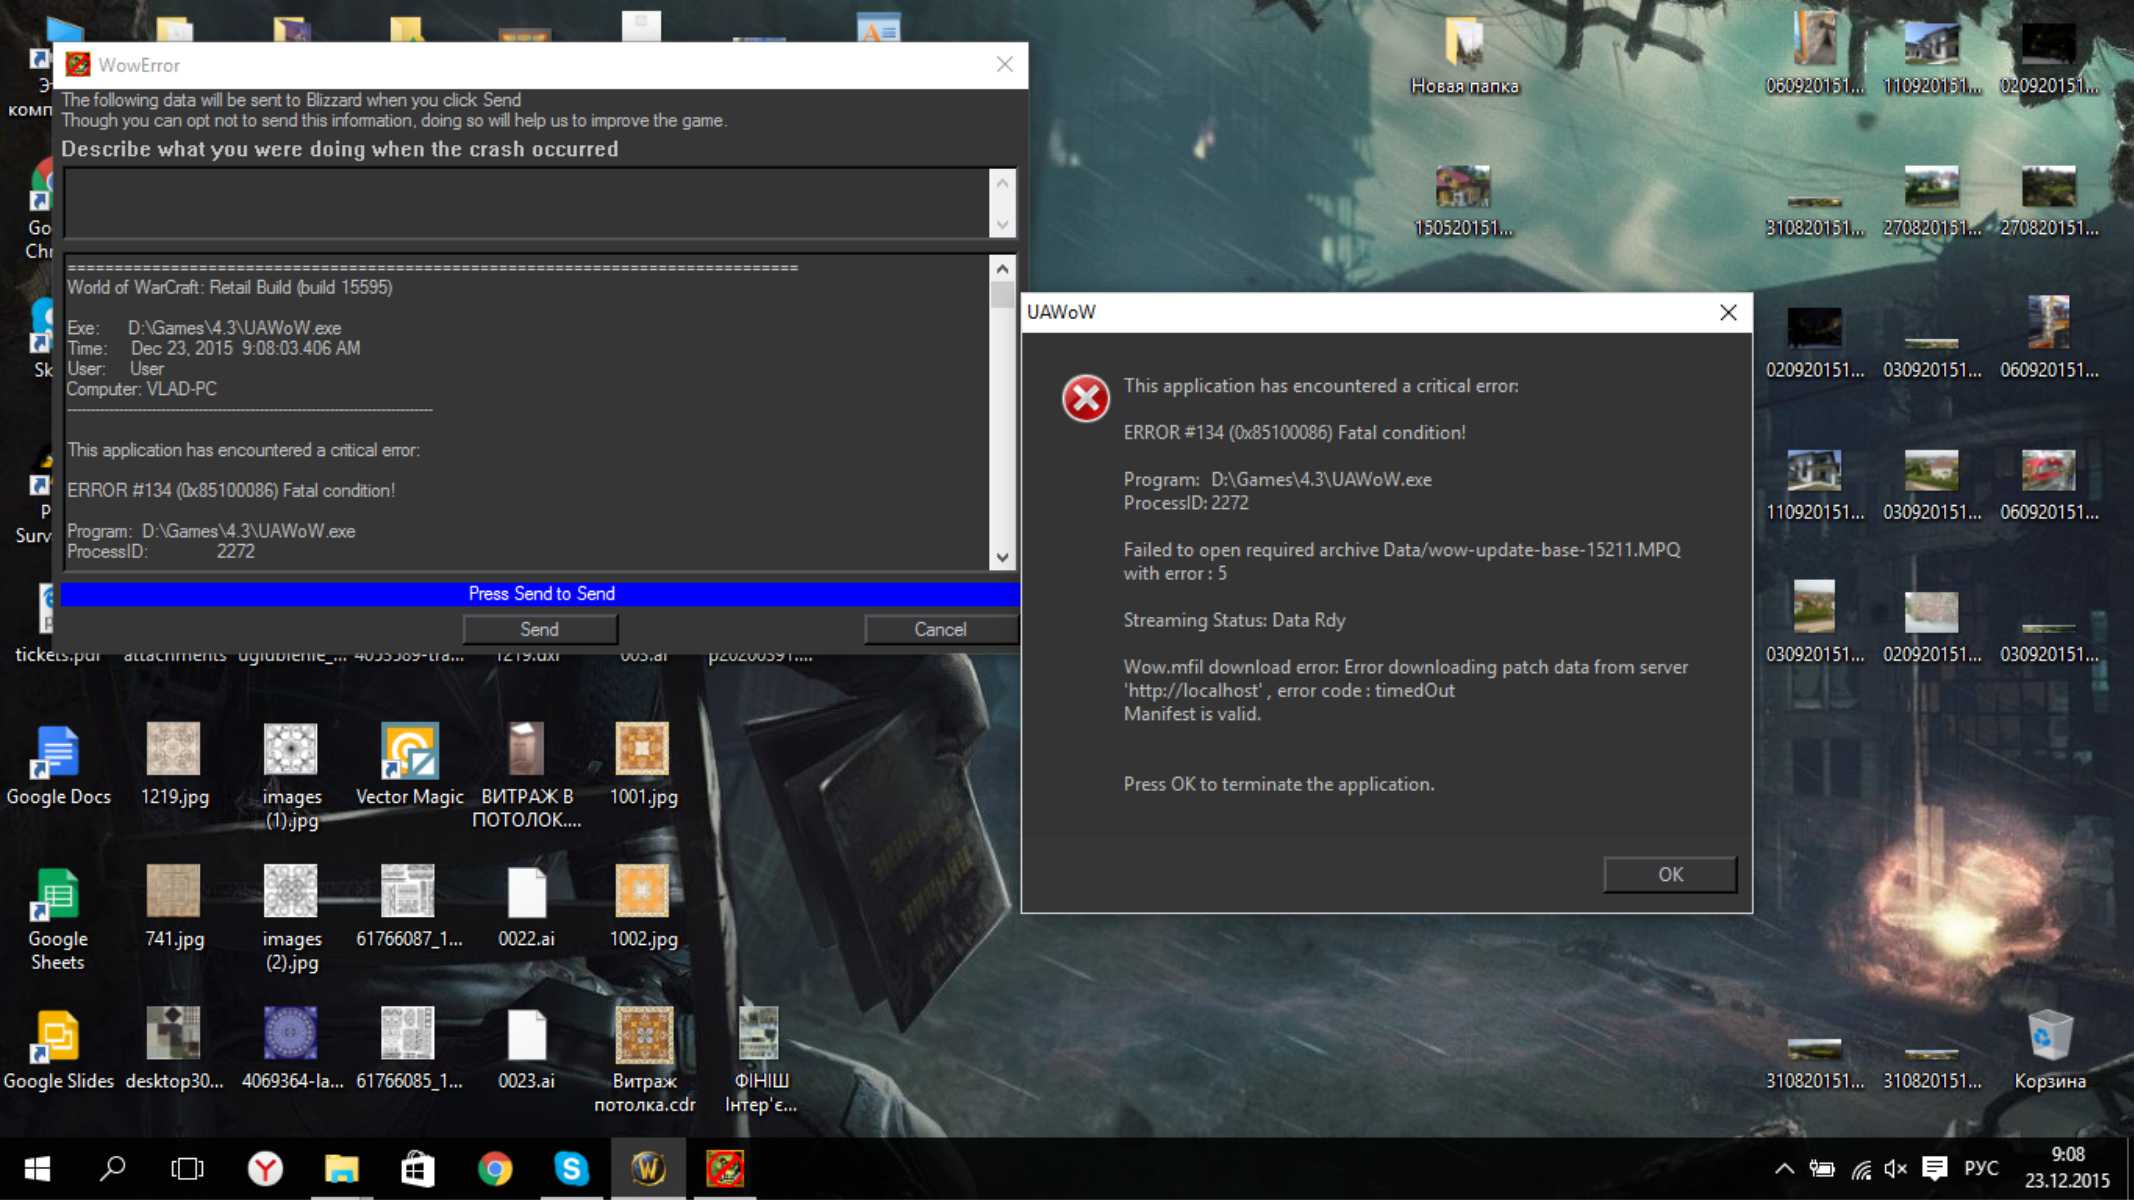
Task: Select the 0023.ai desktop file
Action: 526,1050
